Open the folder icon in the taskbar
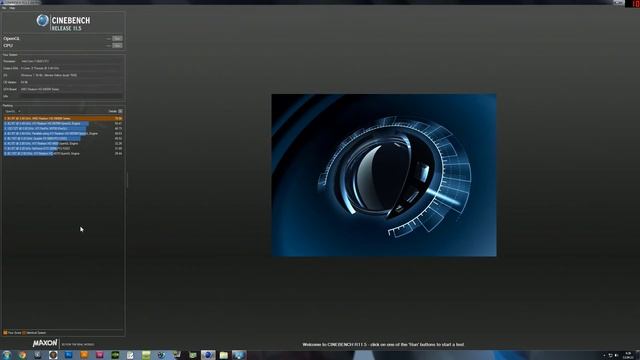This screenshot has height=360, width=640. tap(223, 355)
